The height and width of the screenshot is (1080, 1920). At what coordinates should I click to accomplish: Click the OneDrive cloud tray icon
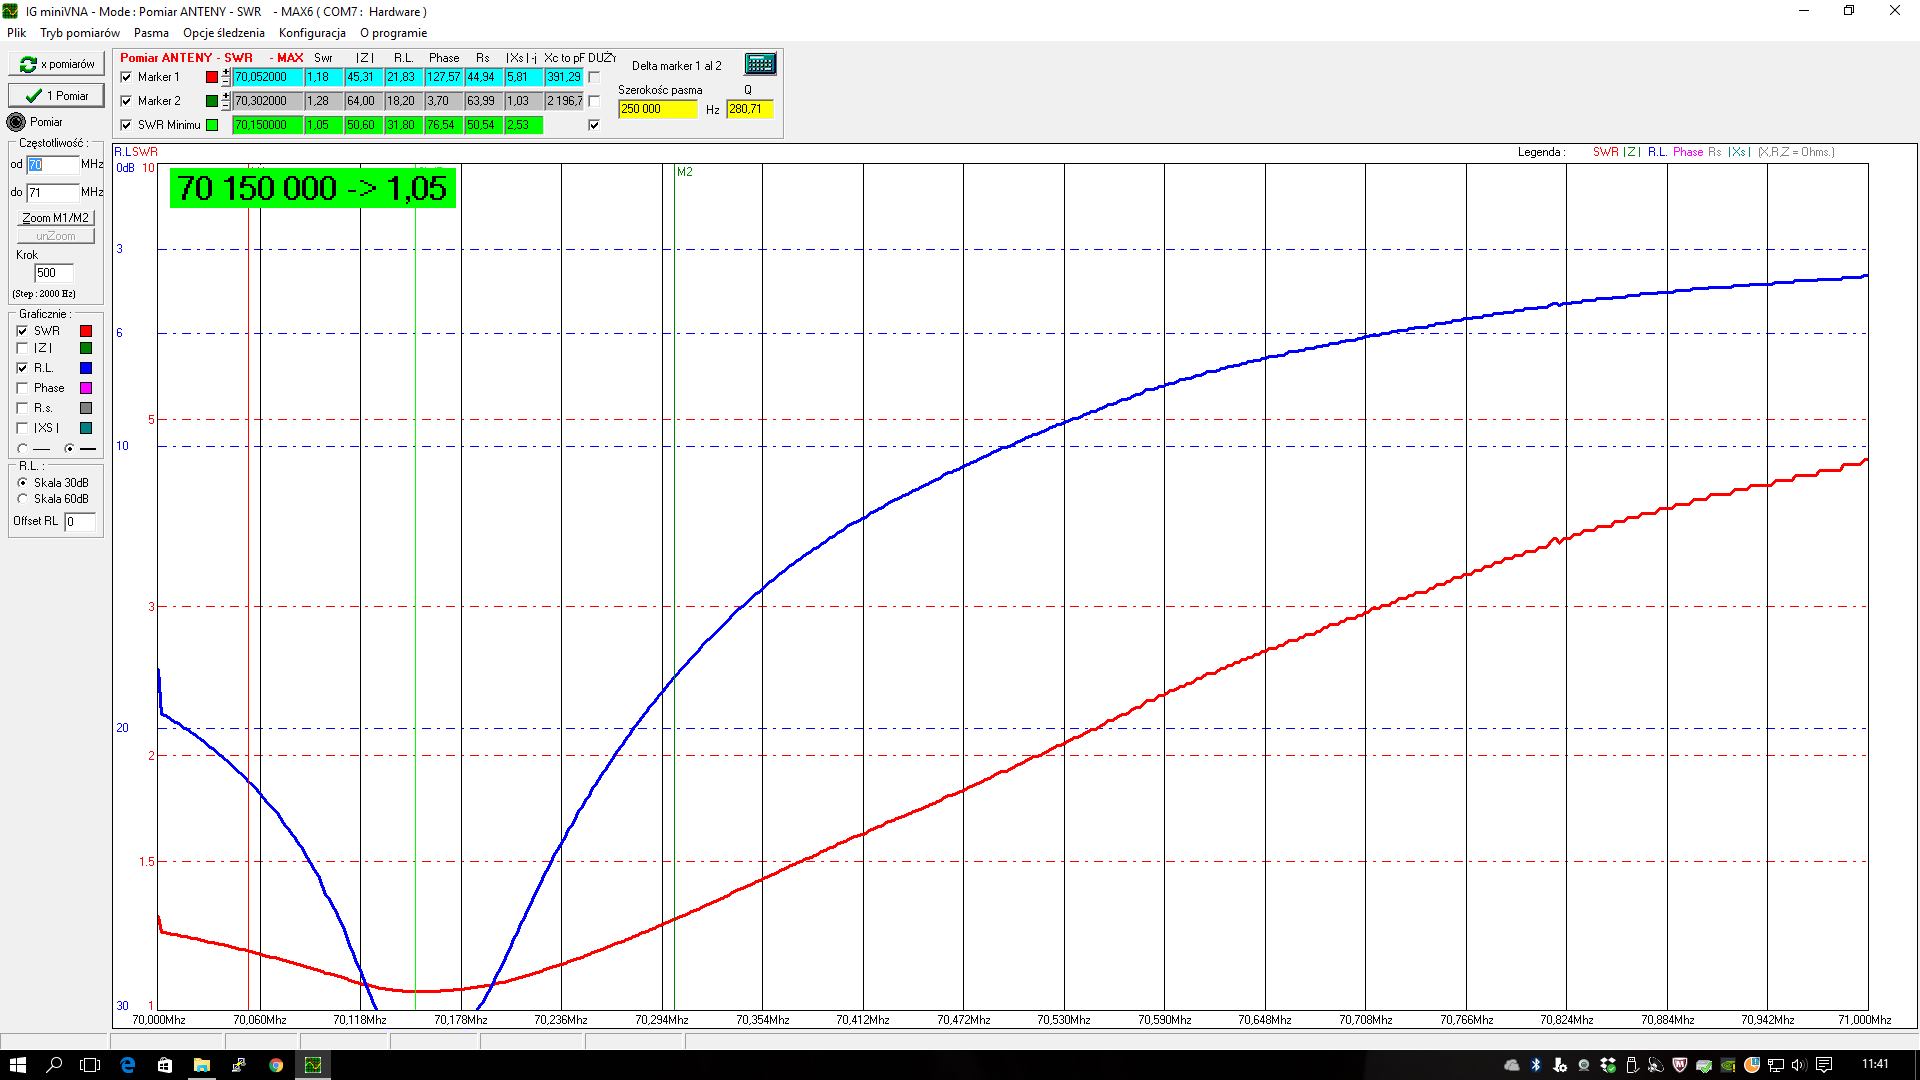1512,1065
